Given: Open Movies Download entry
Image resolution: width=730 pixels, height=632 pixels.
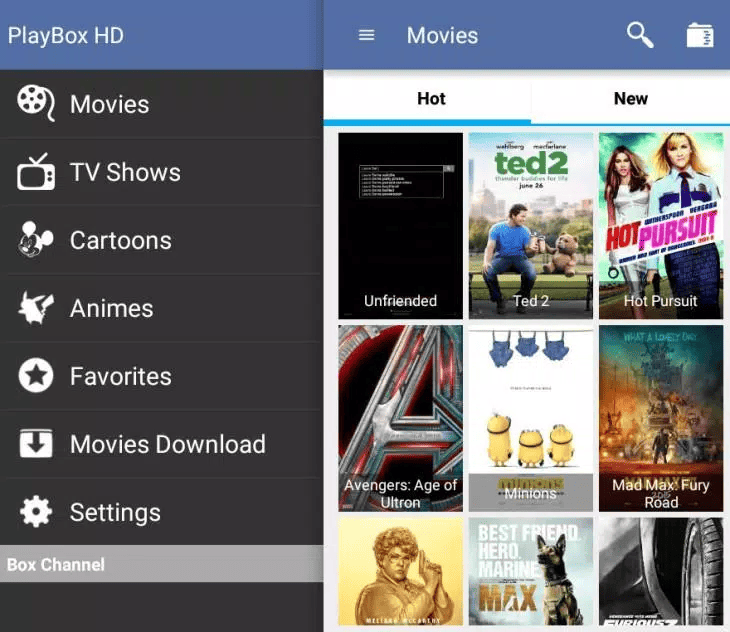Looking at the screenshot, I should (x=161, y=444).
